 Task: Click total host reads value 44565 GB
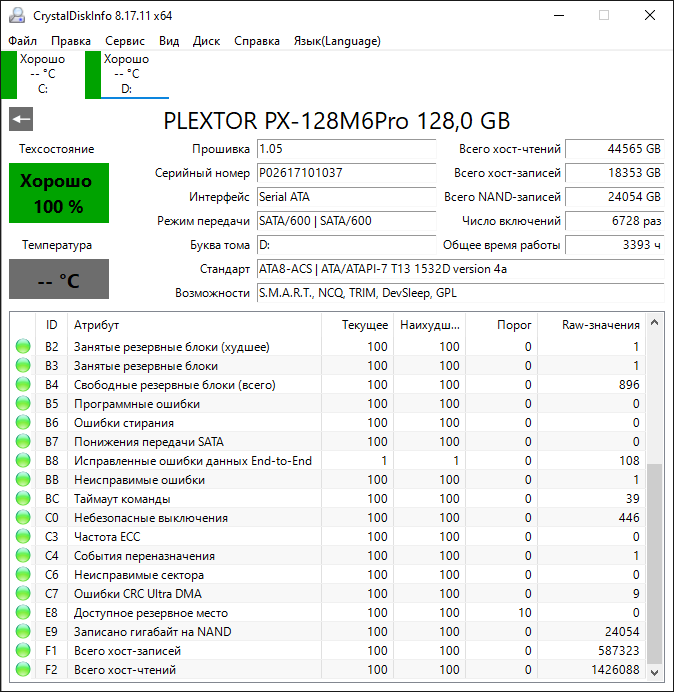tap(614, 149)
